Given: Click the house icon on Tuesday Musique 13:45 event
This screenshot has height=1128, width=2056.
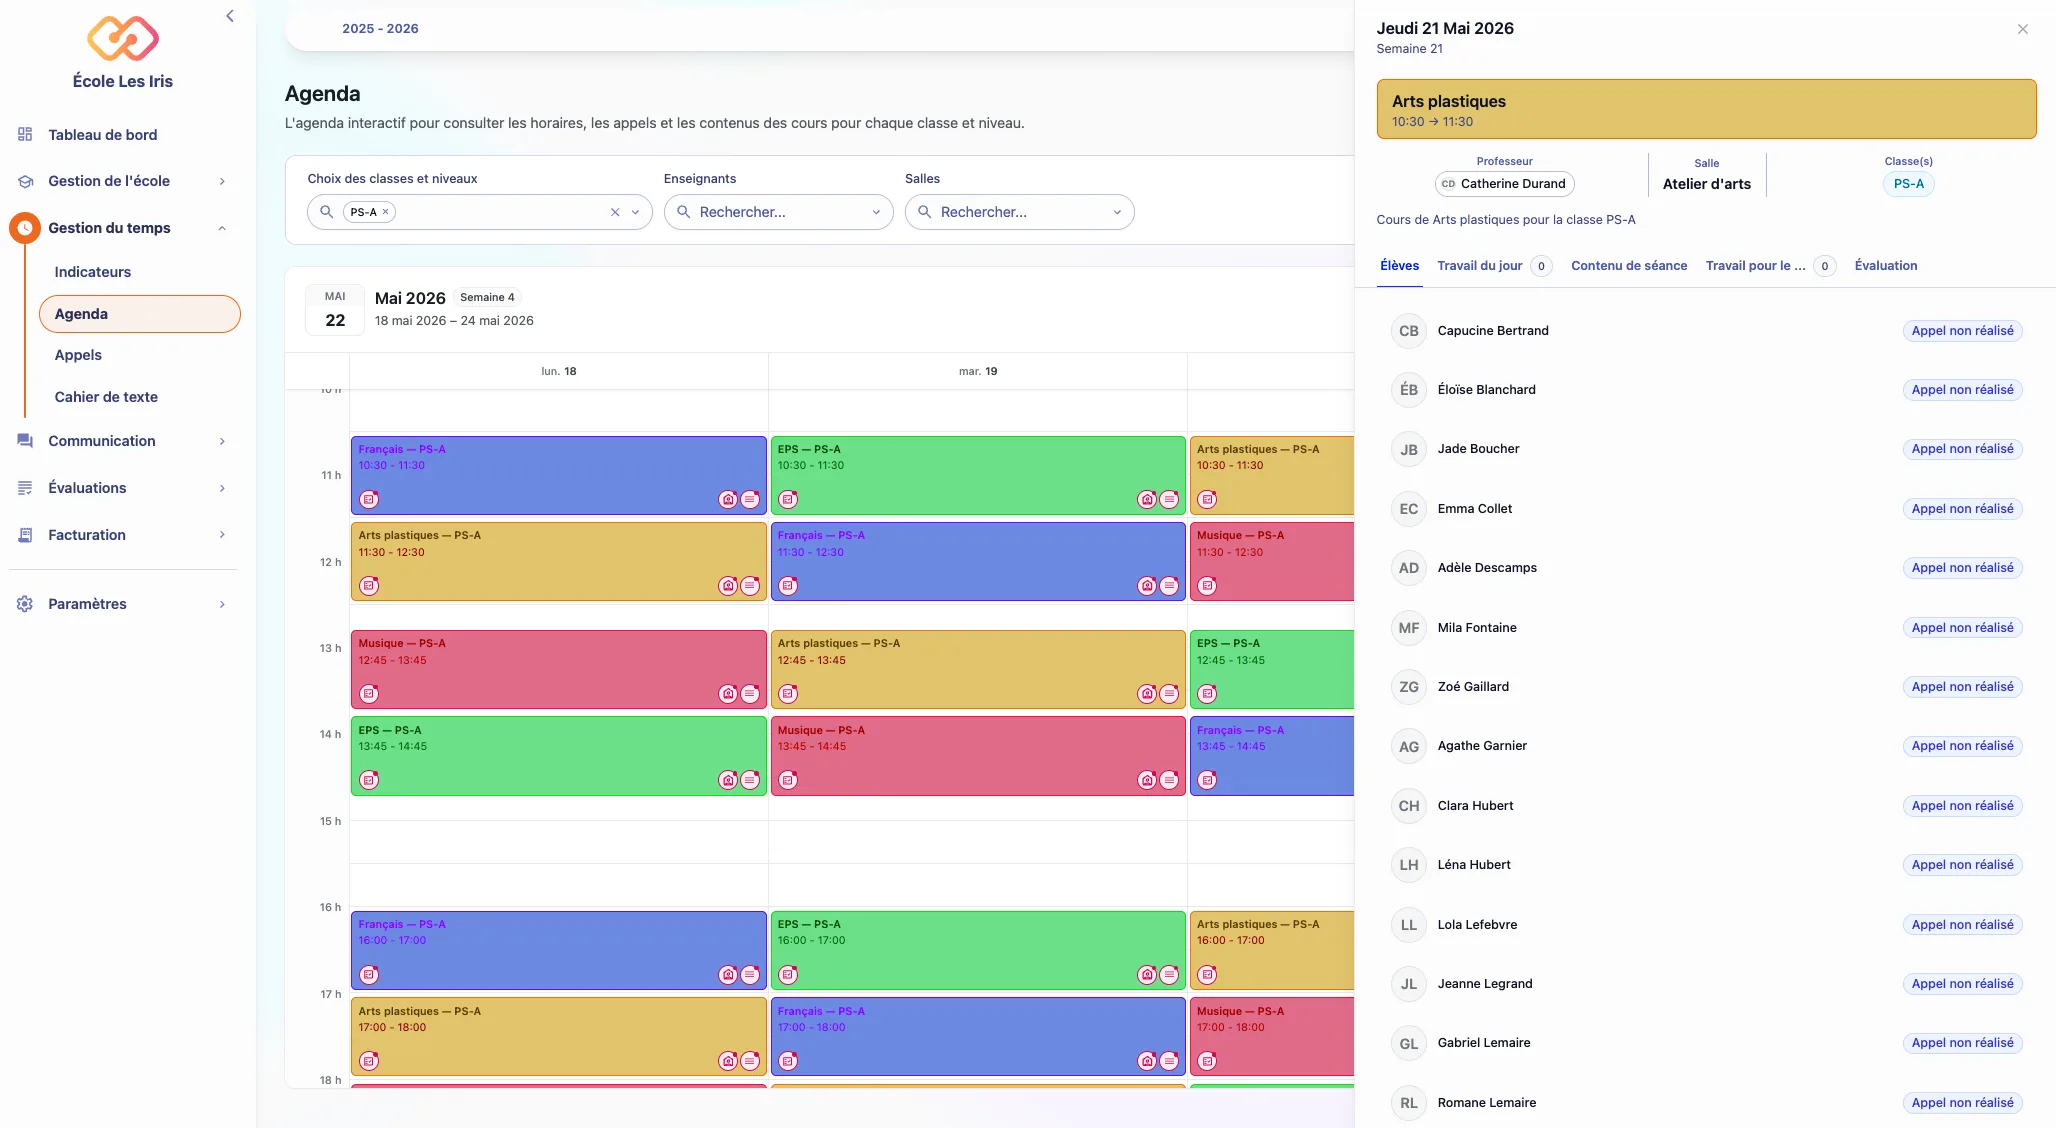Looking at the screenshot, I should (x=1147, y=780).
